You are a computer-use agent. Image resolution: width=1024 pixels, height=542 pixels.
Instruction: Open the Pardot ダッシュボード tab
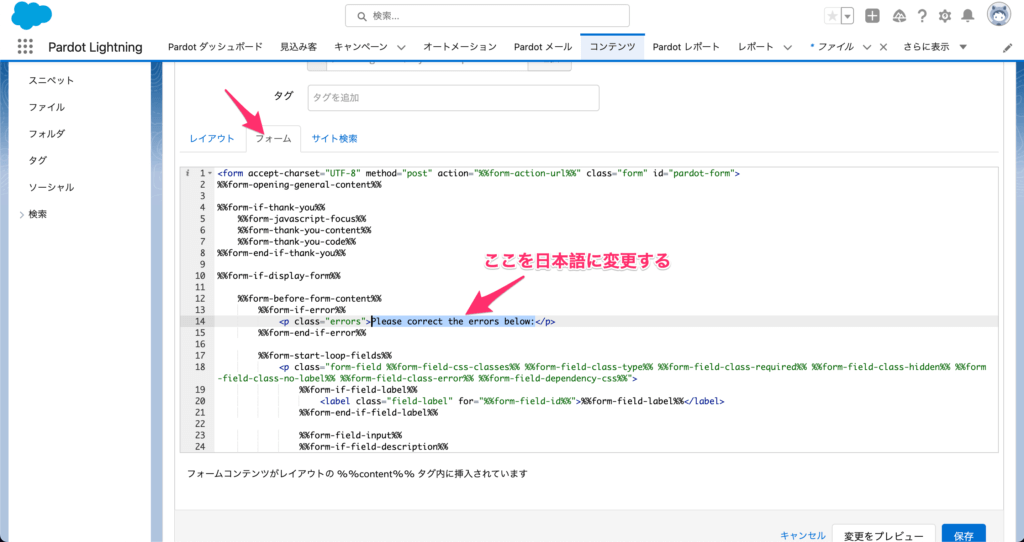215,46
